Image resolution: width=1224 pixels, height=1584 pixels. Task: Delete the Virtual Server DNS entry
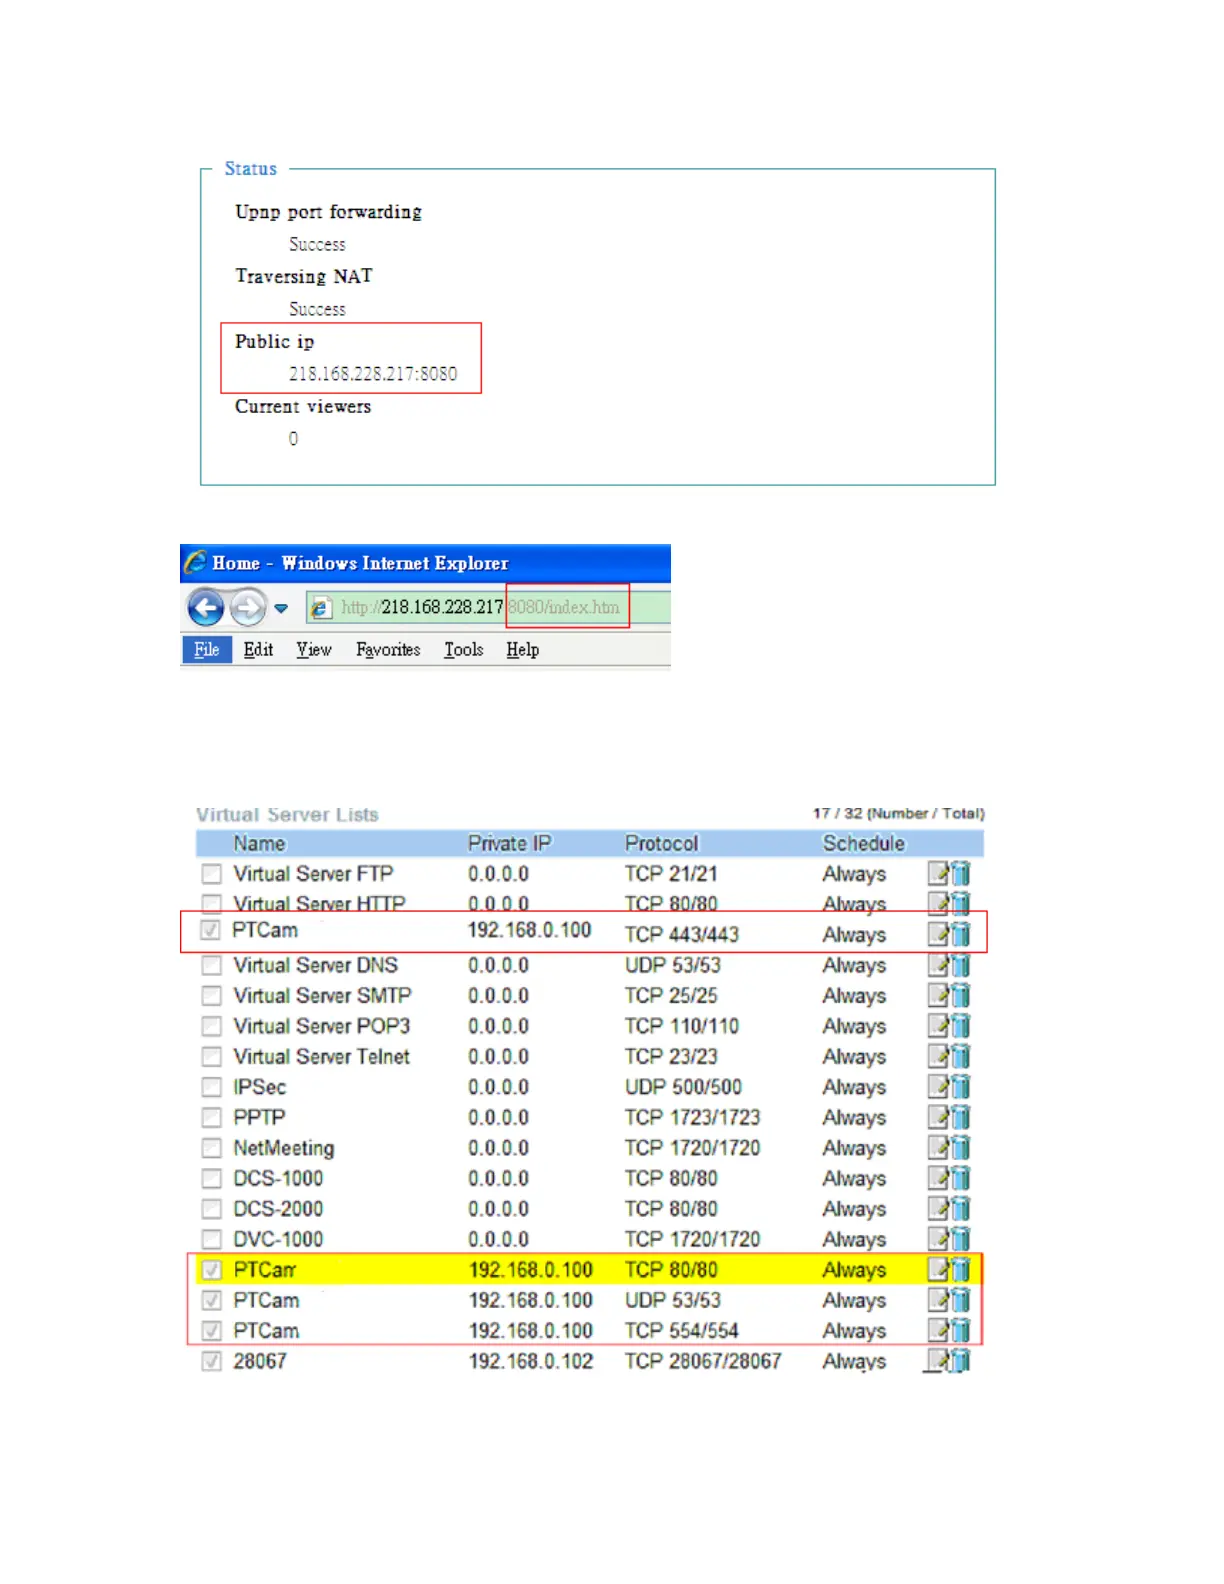960,965
